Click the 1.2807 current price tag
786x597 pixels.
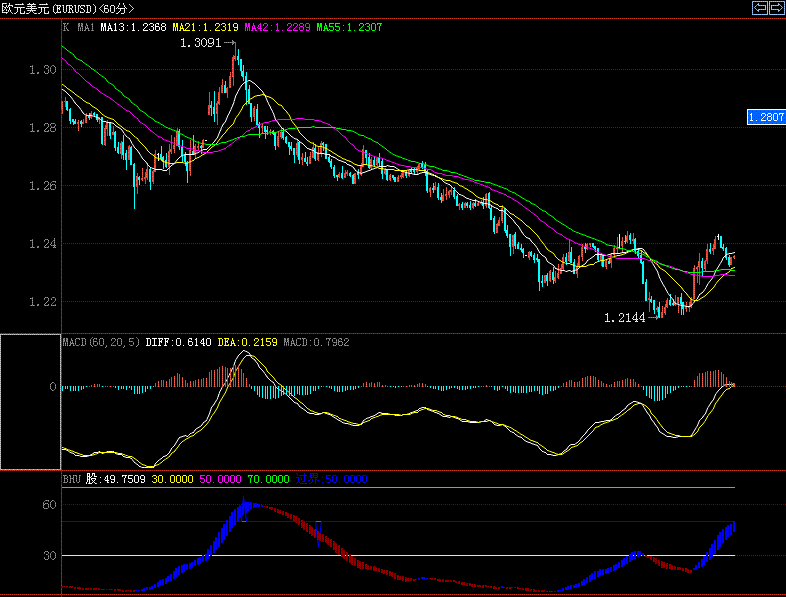(765, 117)
